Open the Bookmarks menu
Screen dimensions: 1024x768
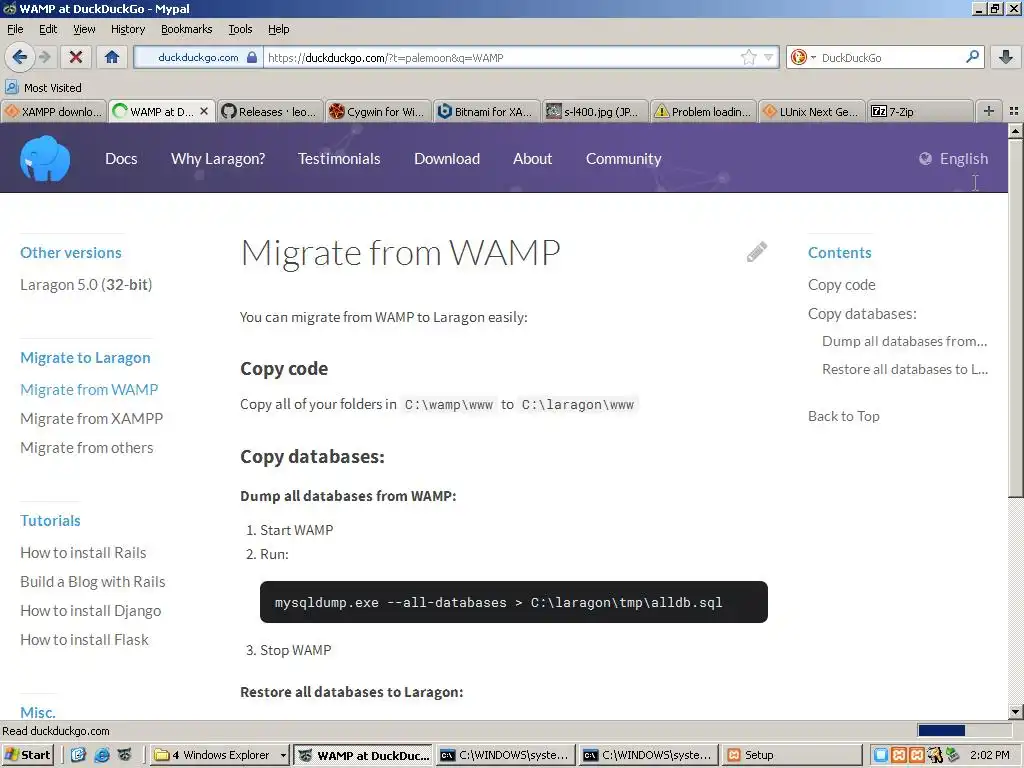click(x=187, y=29)
